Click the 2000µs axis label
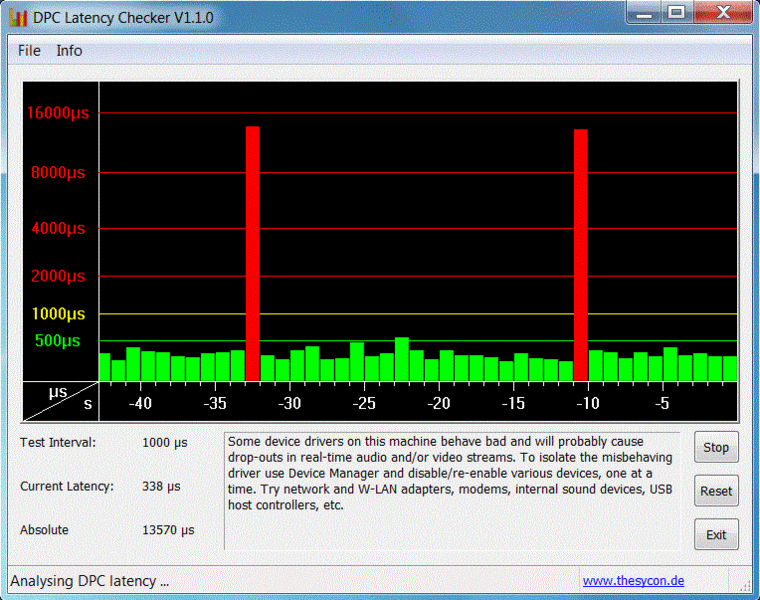The image size is (760, 600). (58, 276)
